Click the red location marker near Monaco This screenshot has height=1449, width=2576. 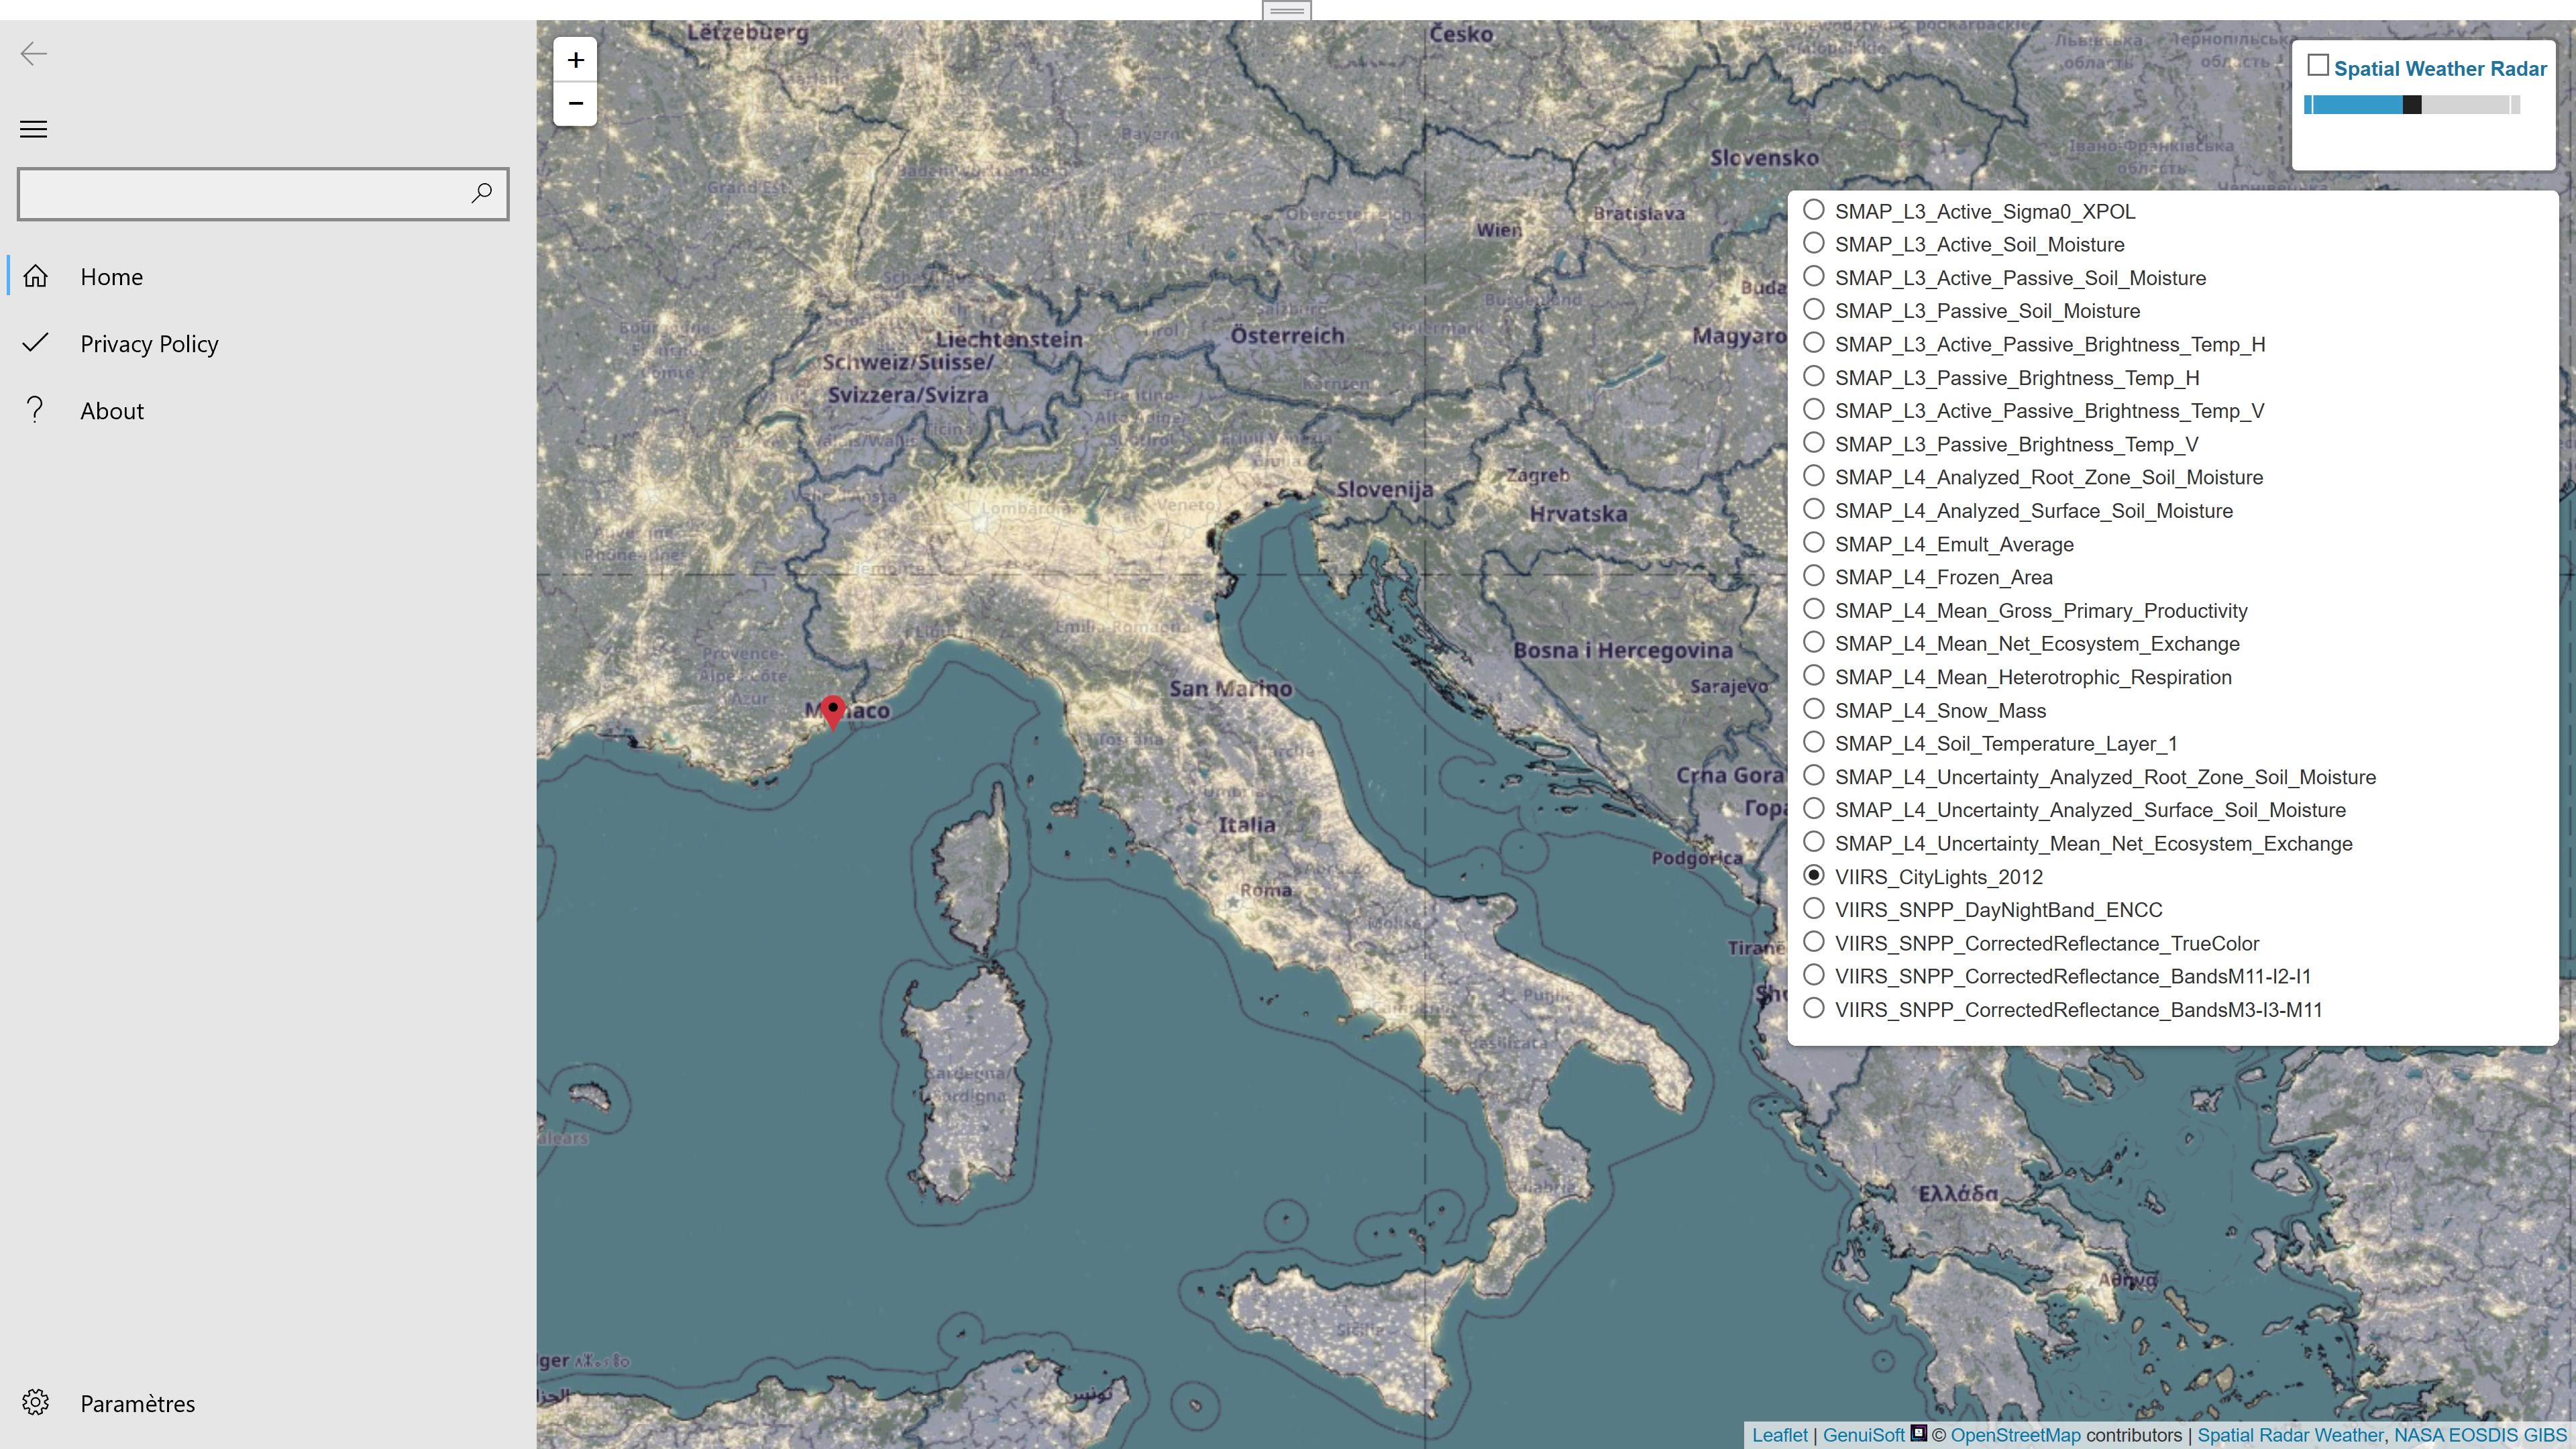coord(832,711)
